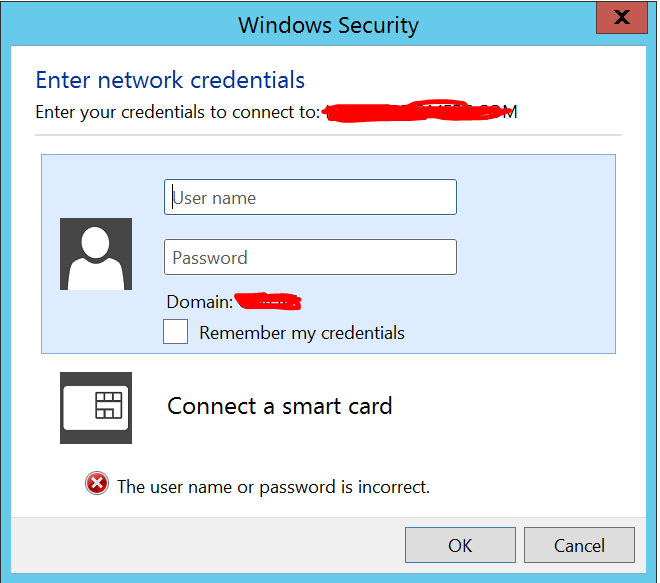Click the Domain label text
660x583 pixels.
[x=199, y=301]
